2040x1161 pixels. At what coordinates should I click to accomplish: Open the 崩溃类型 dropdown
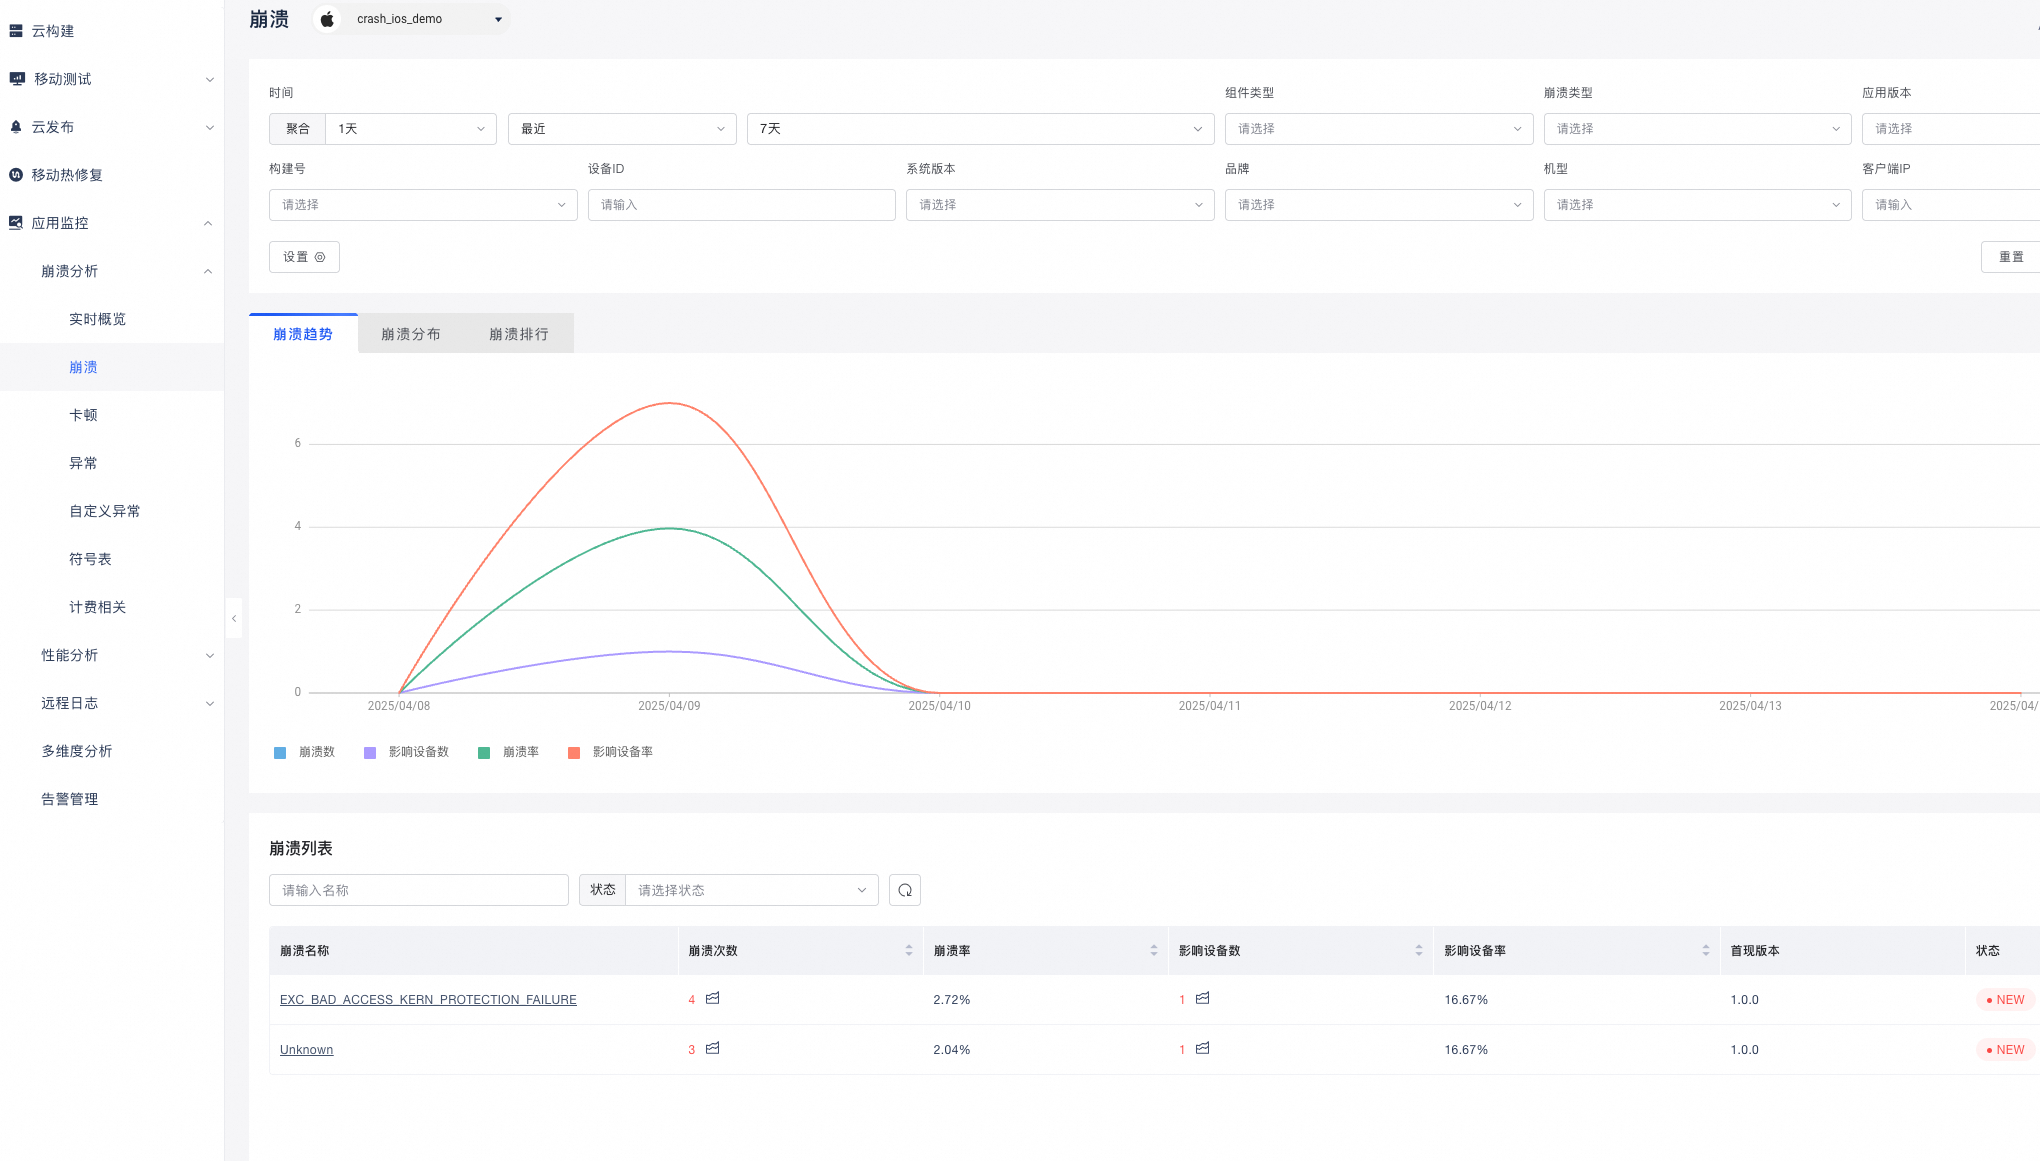click(1698, 129)
